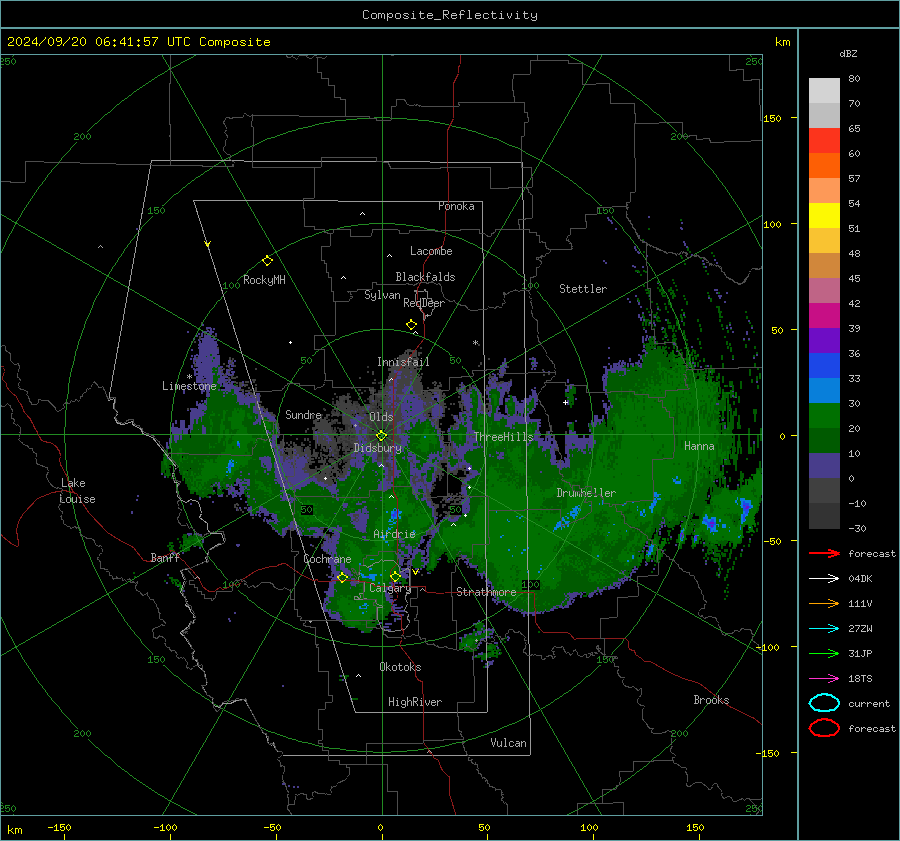Click the Ponoka city label
Viewport: 900px width, 841px height.
pos(456,206)
